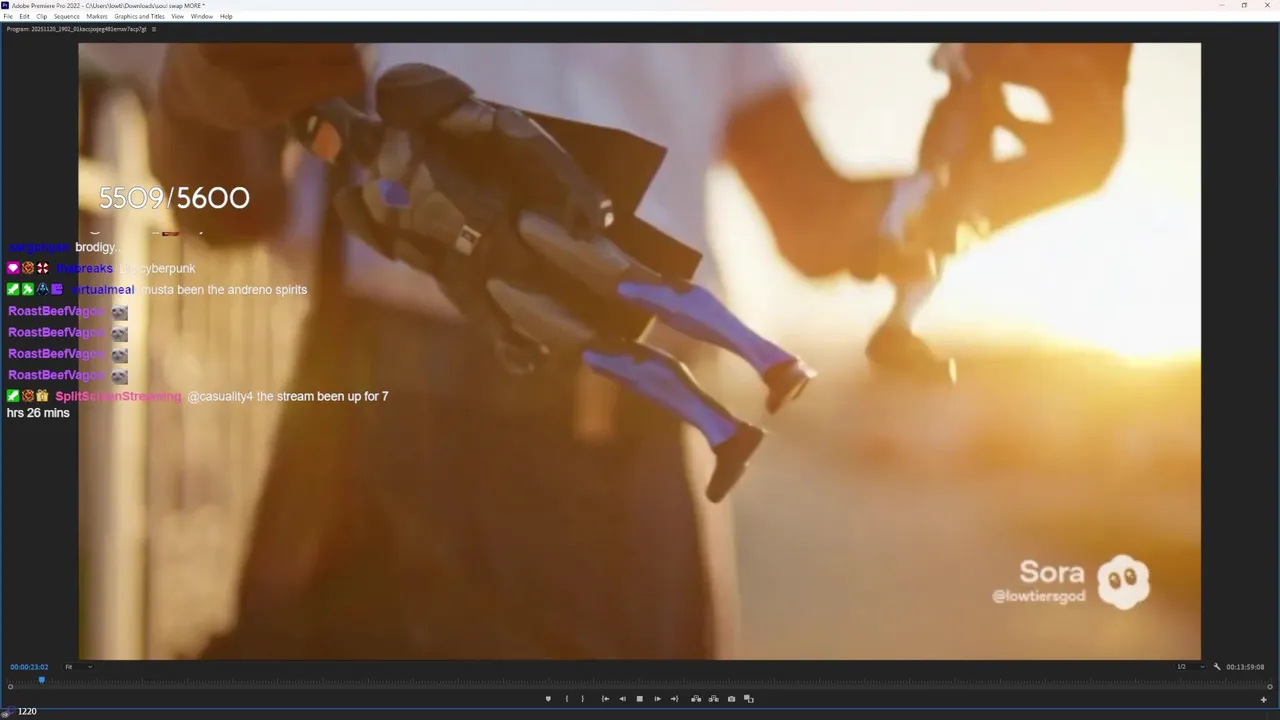Click the Extract button
1280x720 pixels.
pyautogui.click(x=714, y=699)
